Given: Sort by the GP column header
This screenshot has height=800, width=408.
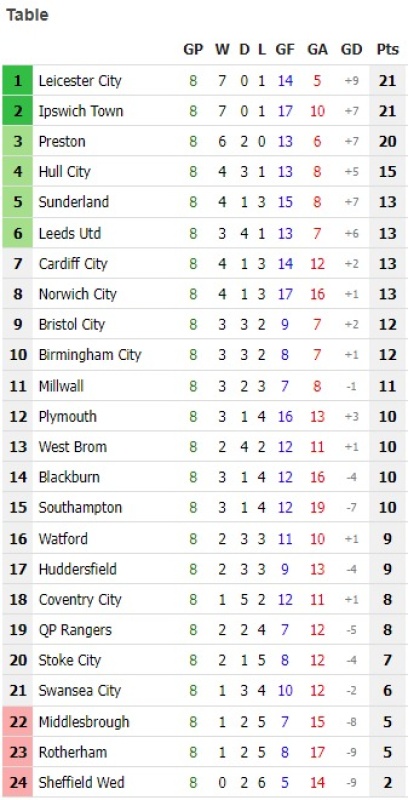Looking at the screenshot, I should click(x=193, y=49).
